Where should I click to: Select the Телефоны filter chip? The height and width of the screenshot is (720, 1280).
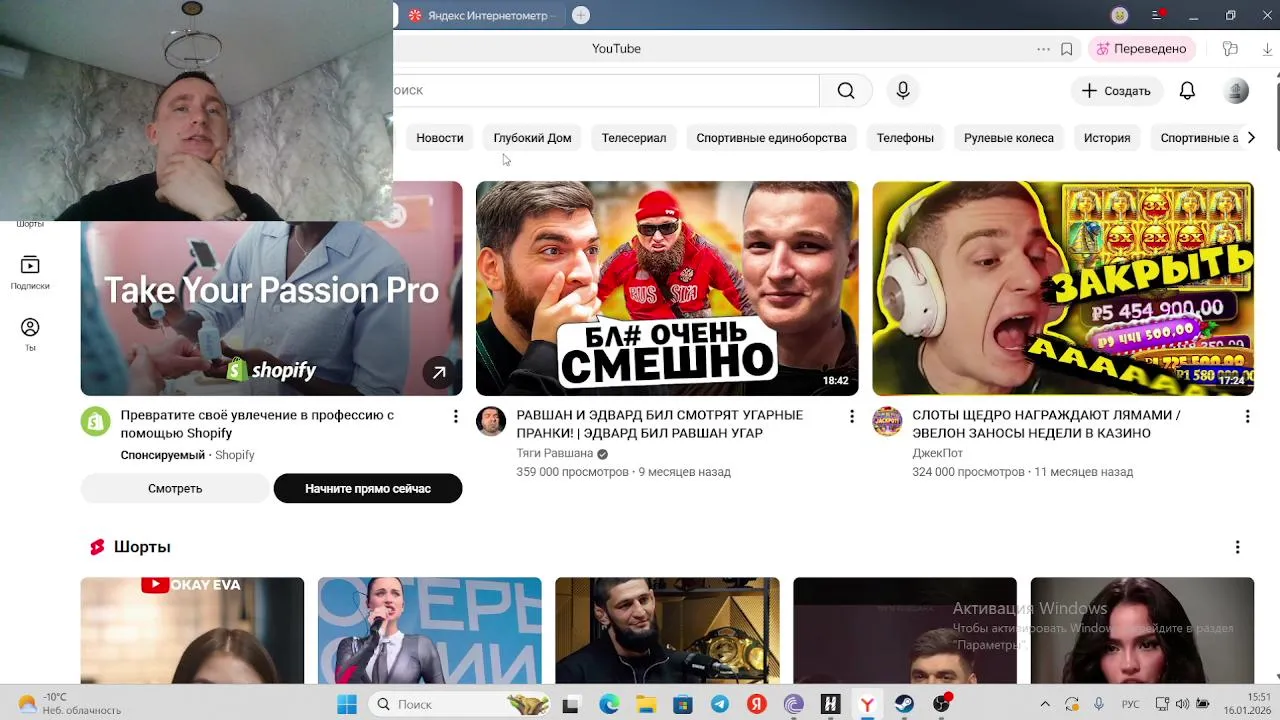coord(905,138)
